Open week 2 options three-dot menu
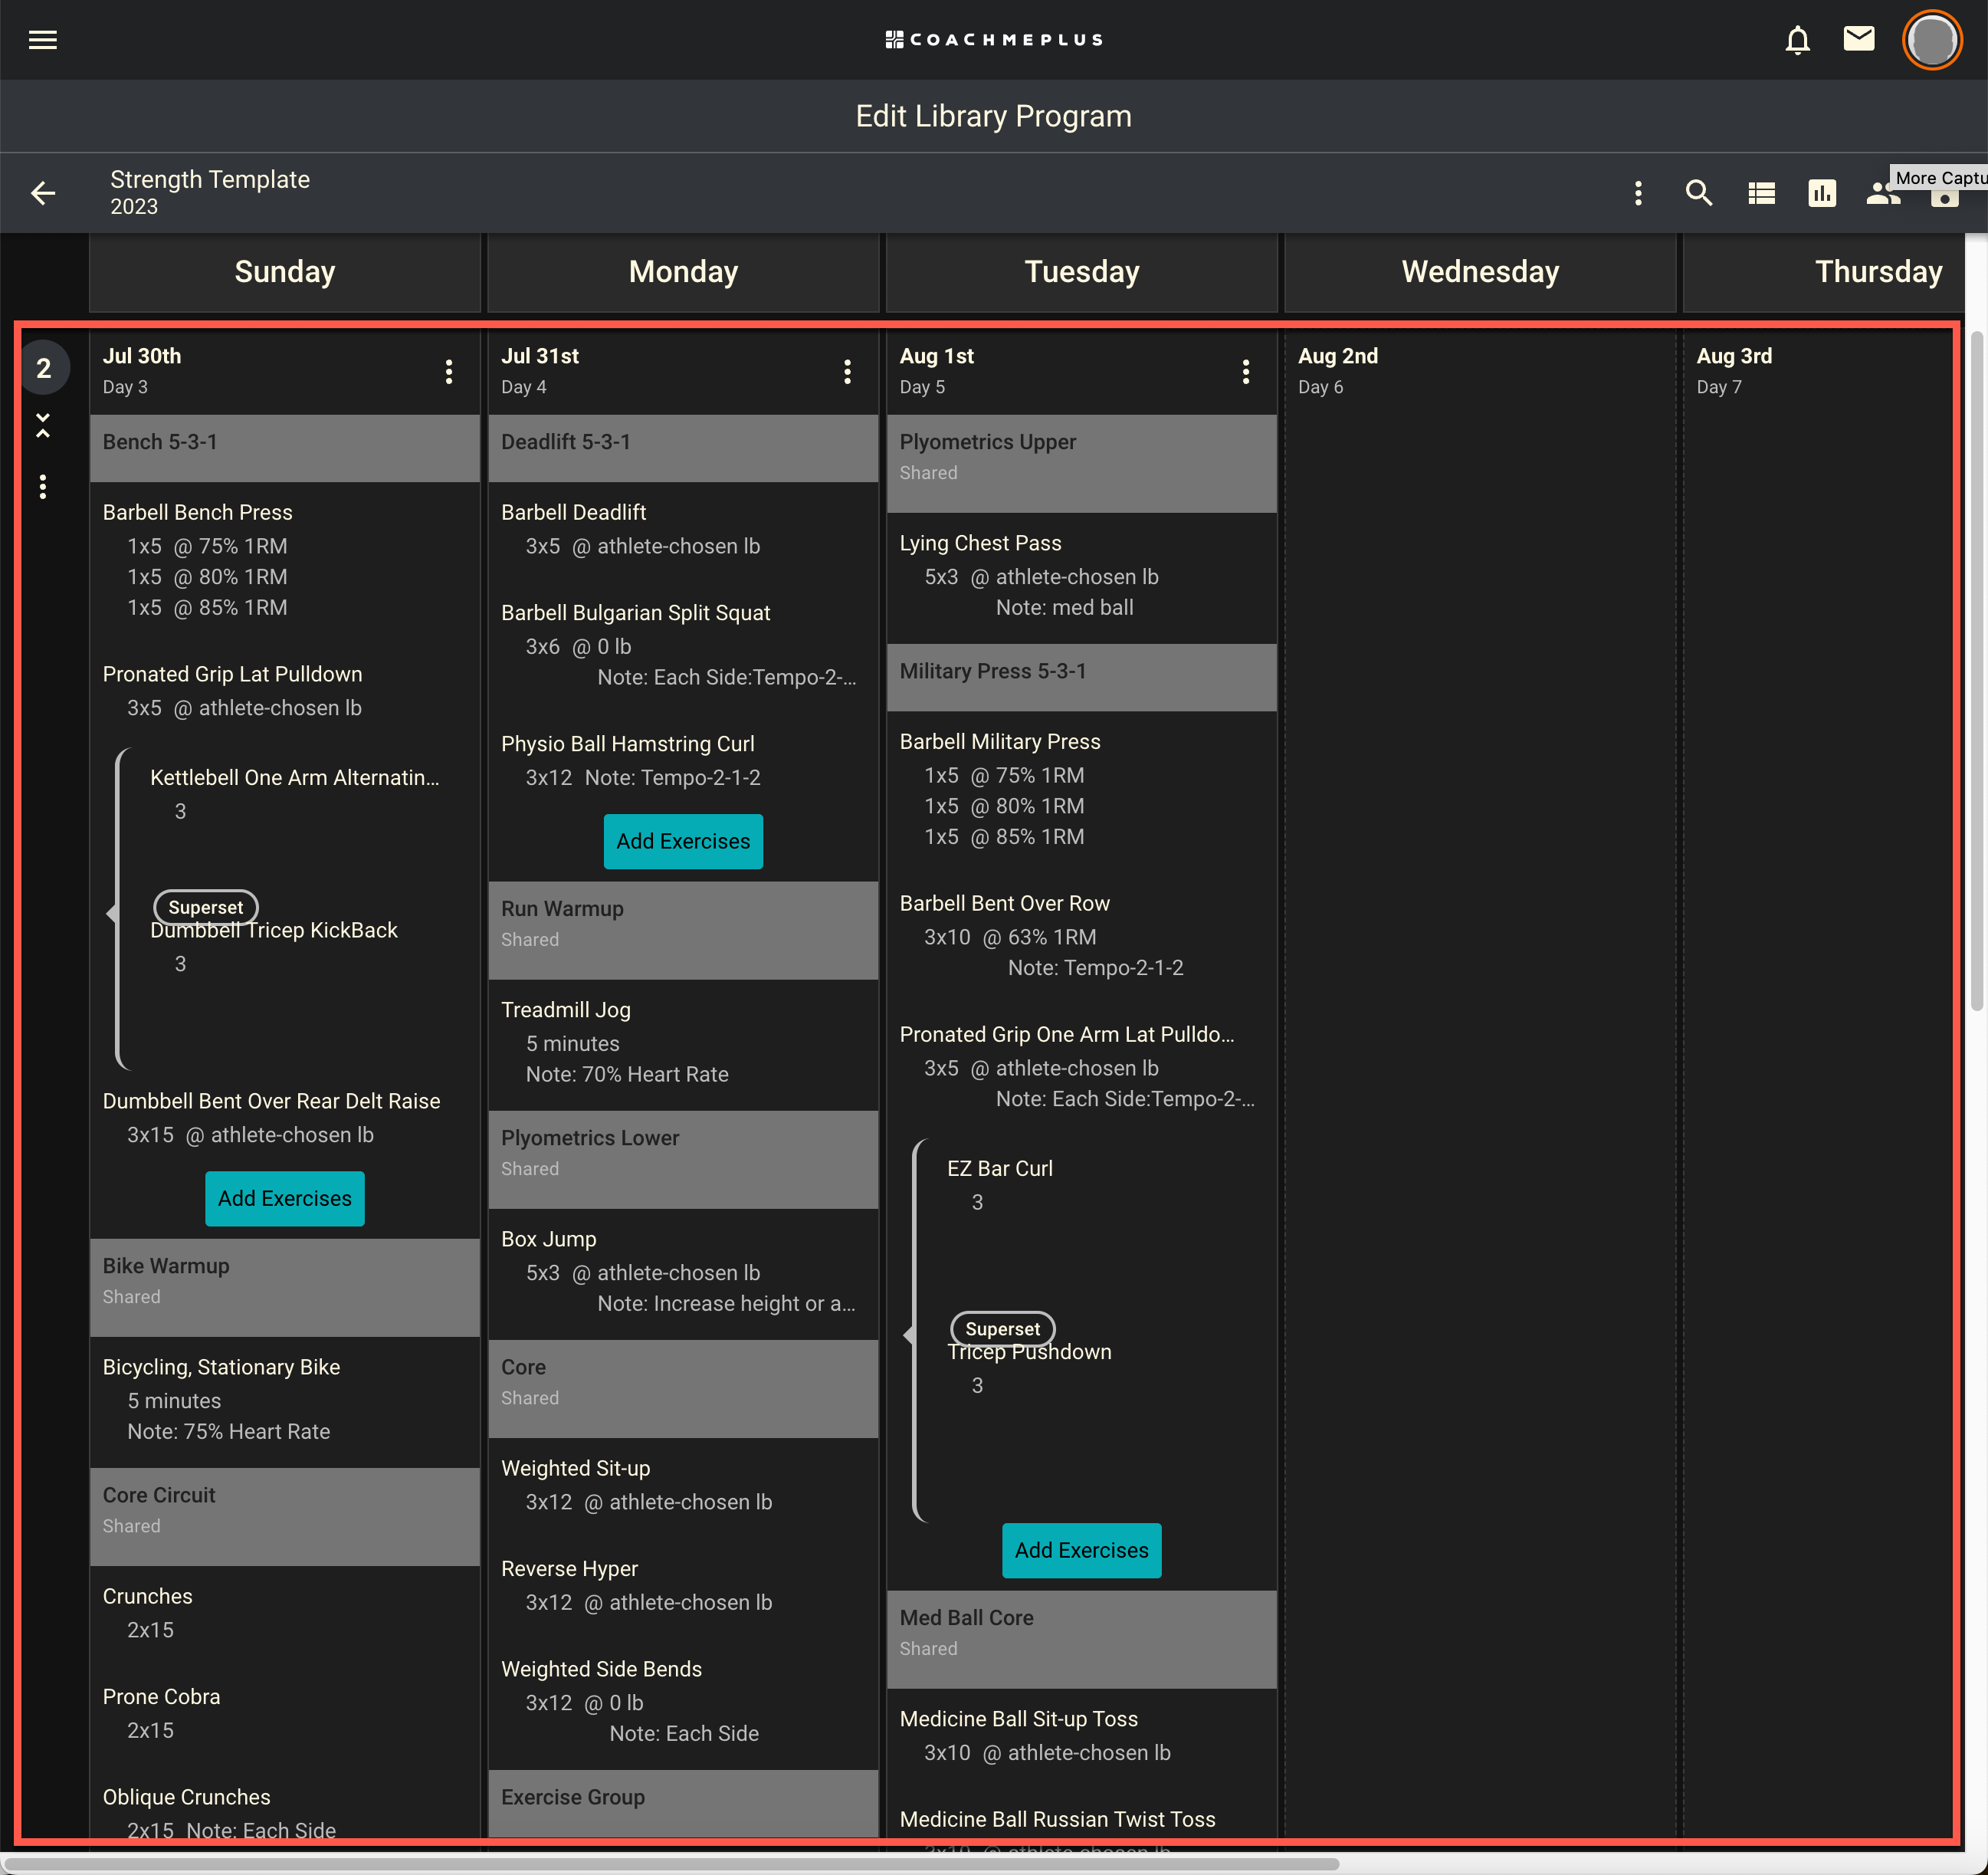1988x1875 pixels. pyautogui.click(x=42, y=487)
